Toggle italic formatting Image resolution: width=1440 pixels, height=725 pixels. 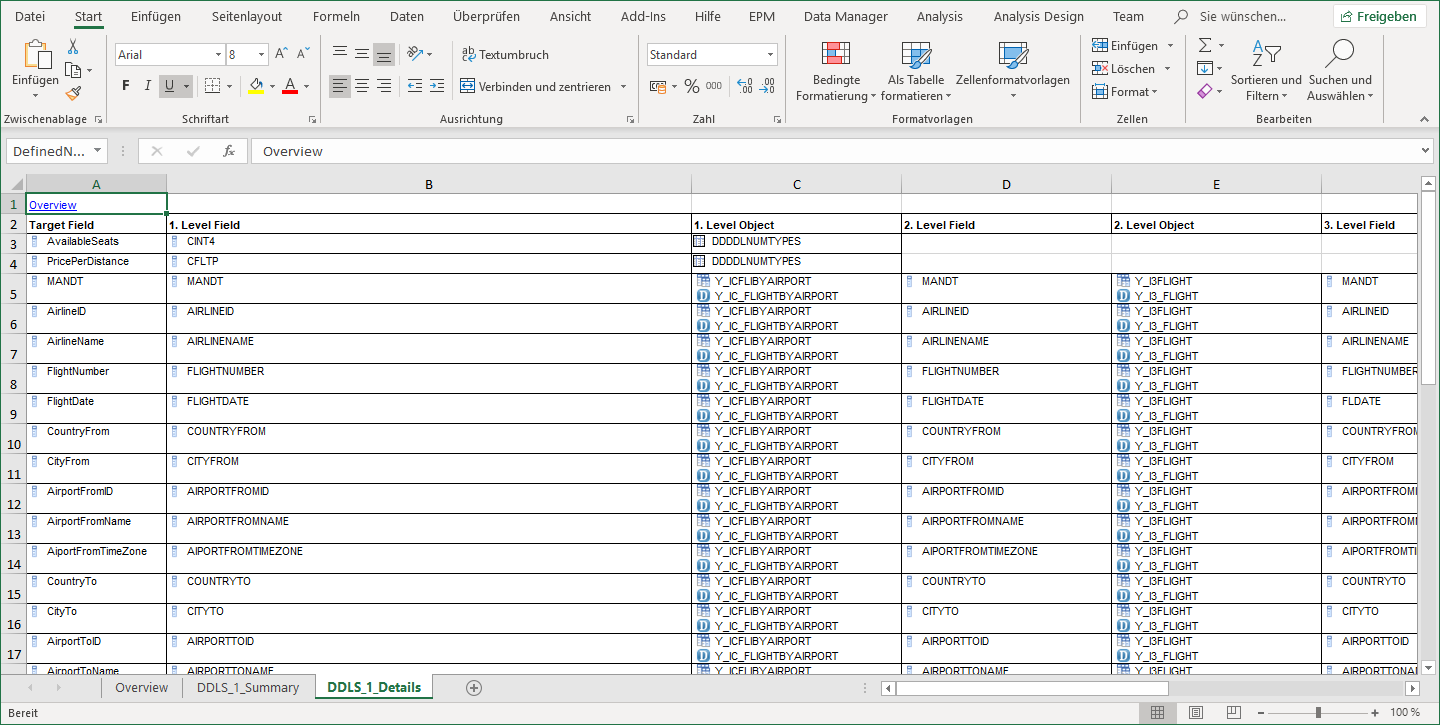146,86
